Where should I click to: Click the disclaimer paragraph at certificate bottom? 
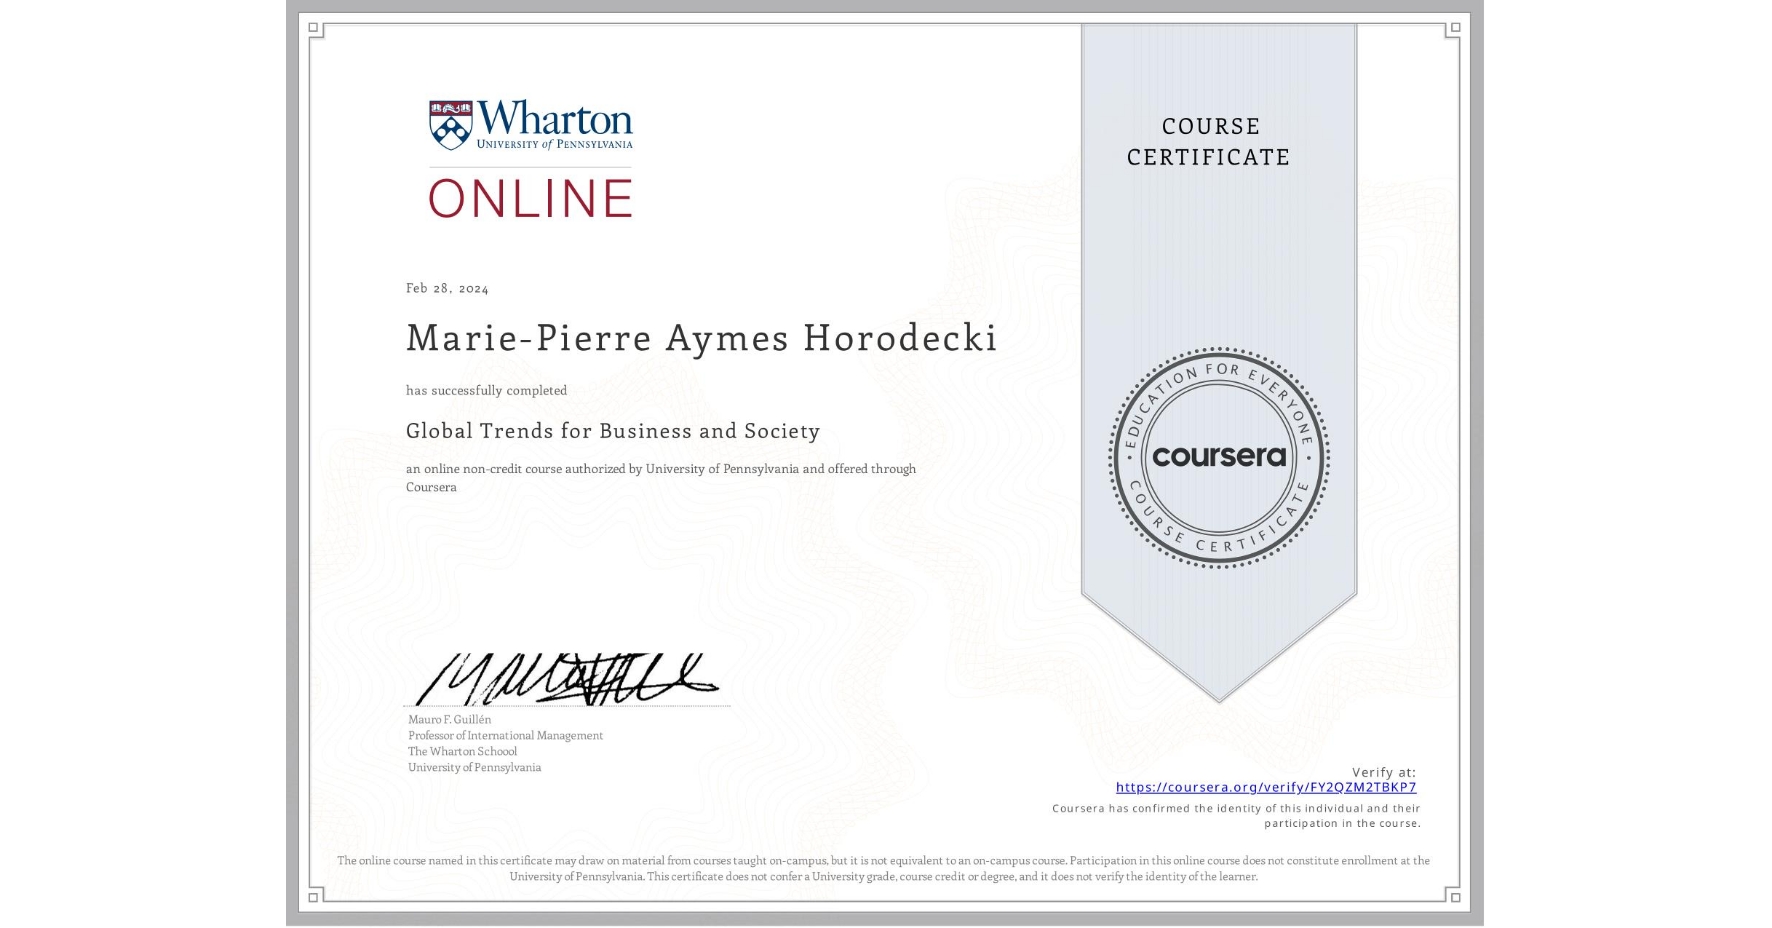pos(884,868)
